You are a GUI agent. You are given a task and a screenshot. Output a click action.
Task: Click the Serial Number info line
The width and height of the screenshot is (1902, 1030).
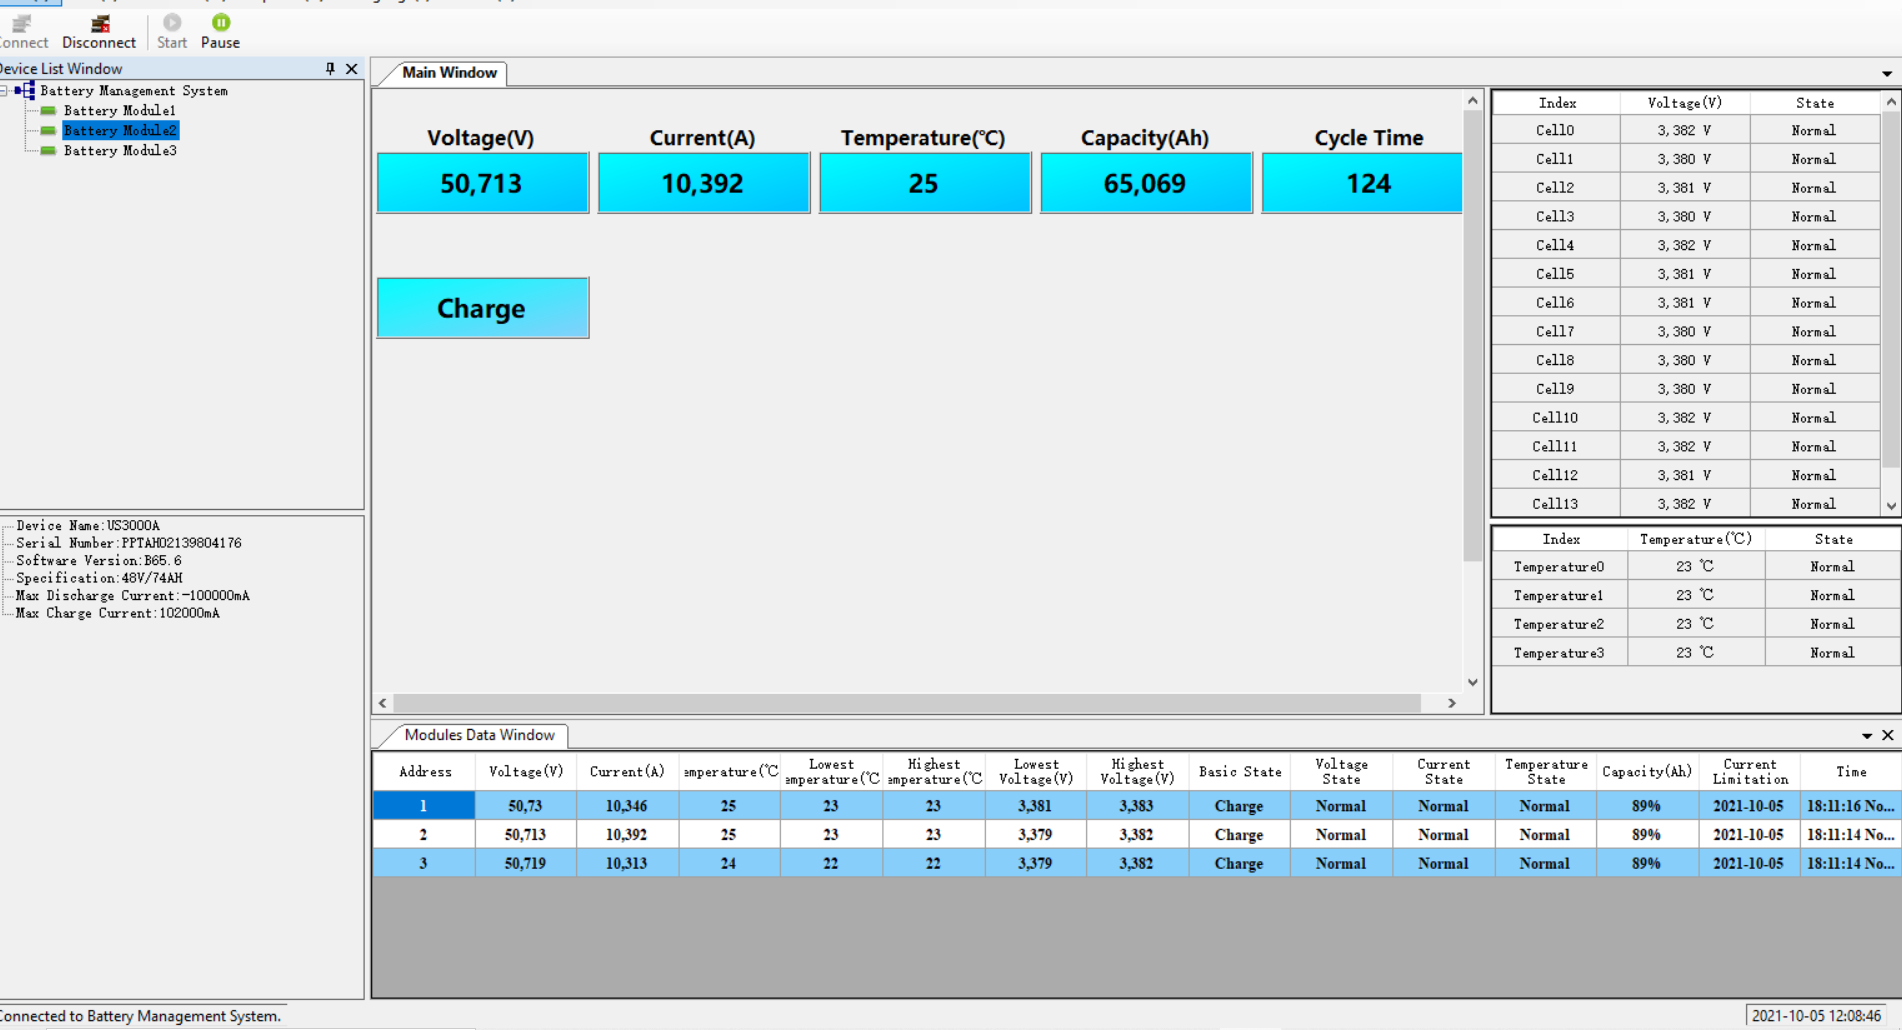[129, 543]
